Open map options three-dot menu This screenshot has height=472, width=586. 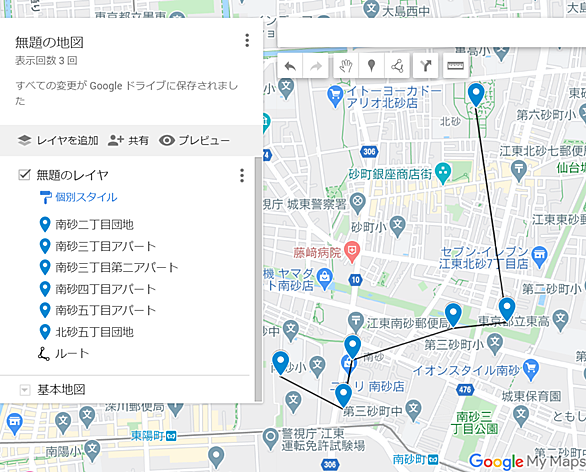tap(247, 40)
